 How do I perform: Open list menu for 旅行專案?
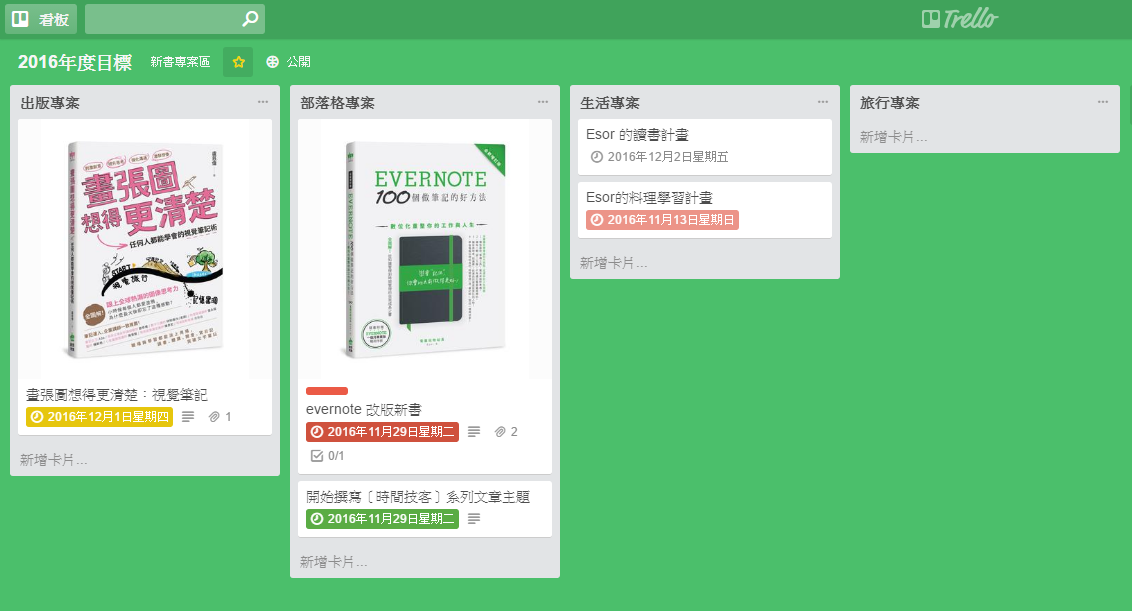coord(1103,103)
